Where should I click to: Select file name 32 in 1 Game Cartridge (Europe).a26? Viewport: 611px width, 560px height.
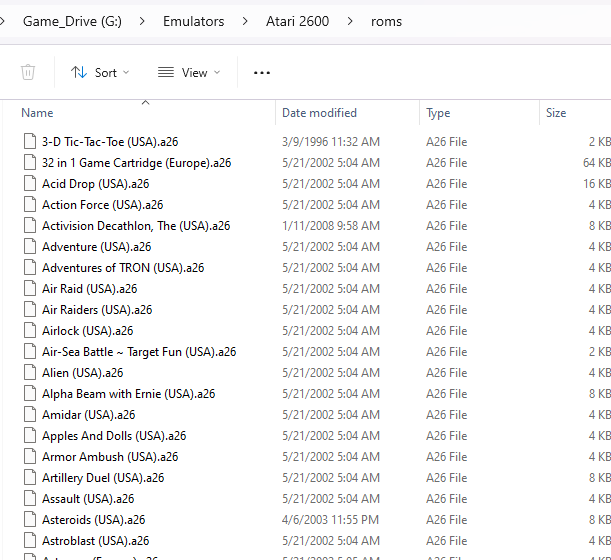click(x=136, y=163)
